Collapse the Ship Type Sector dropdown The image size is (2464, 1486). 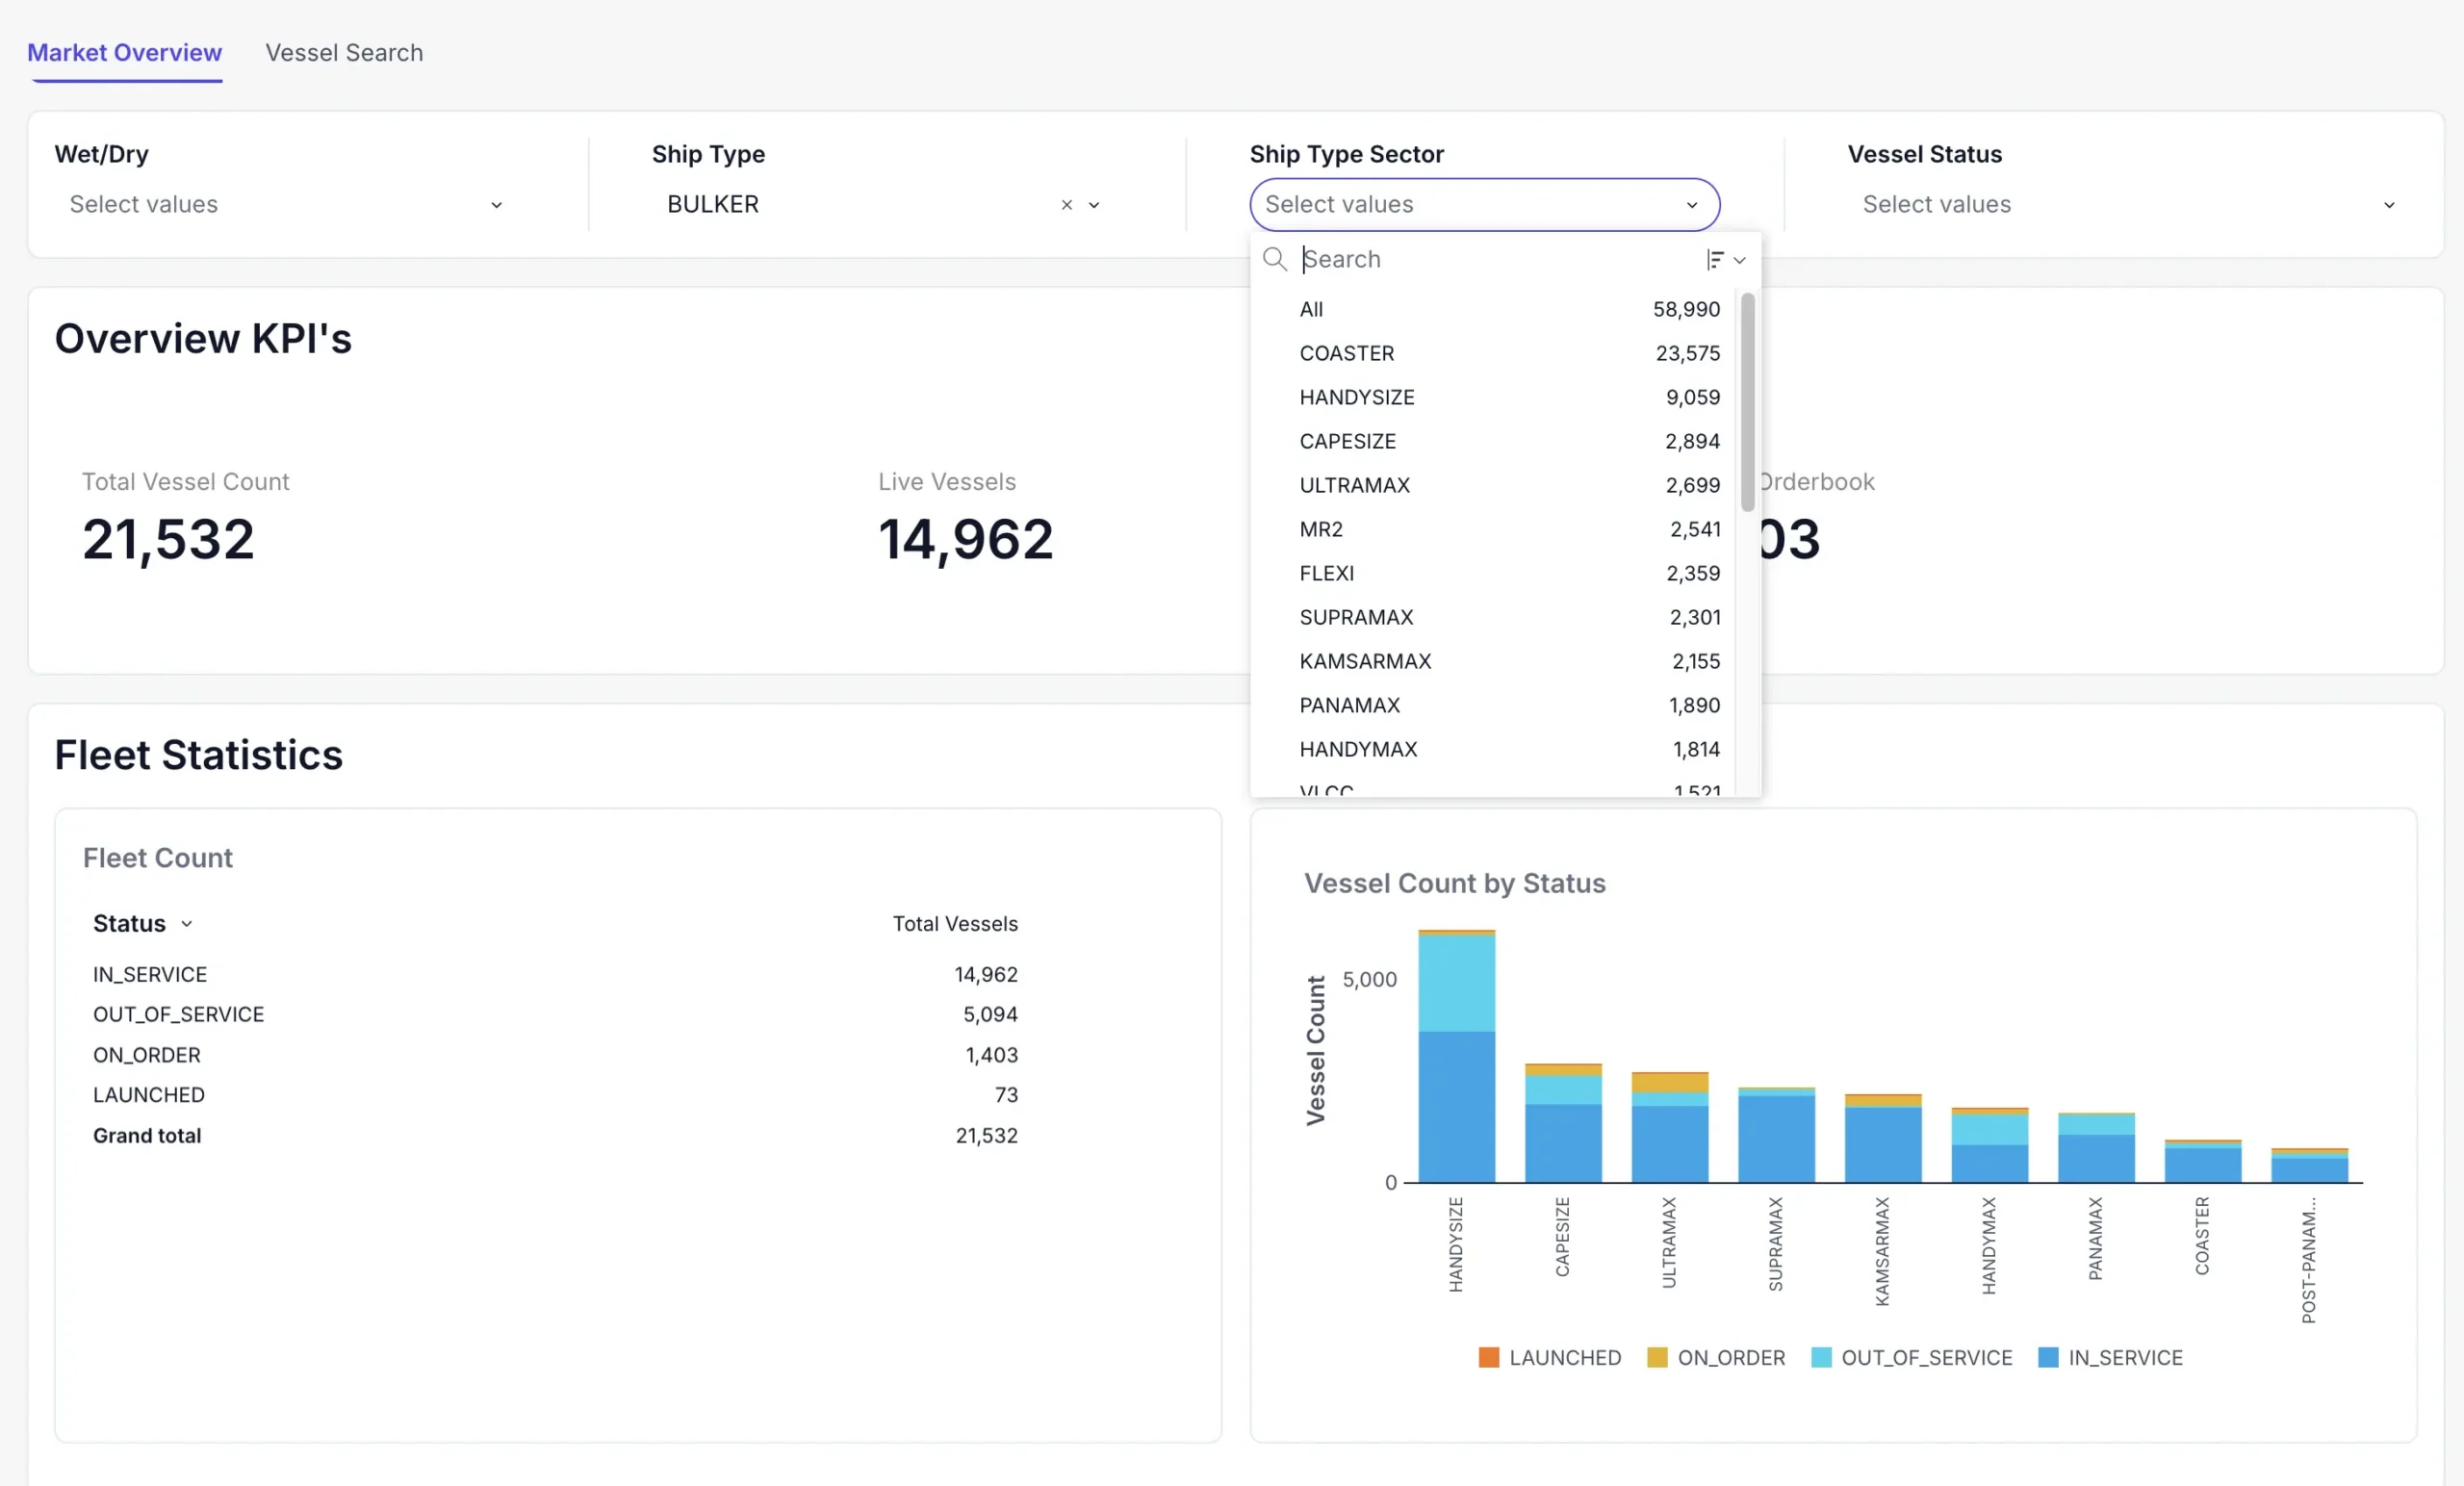coord(1692,205)
